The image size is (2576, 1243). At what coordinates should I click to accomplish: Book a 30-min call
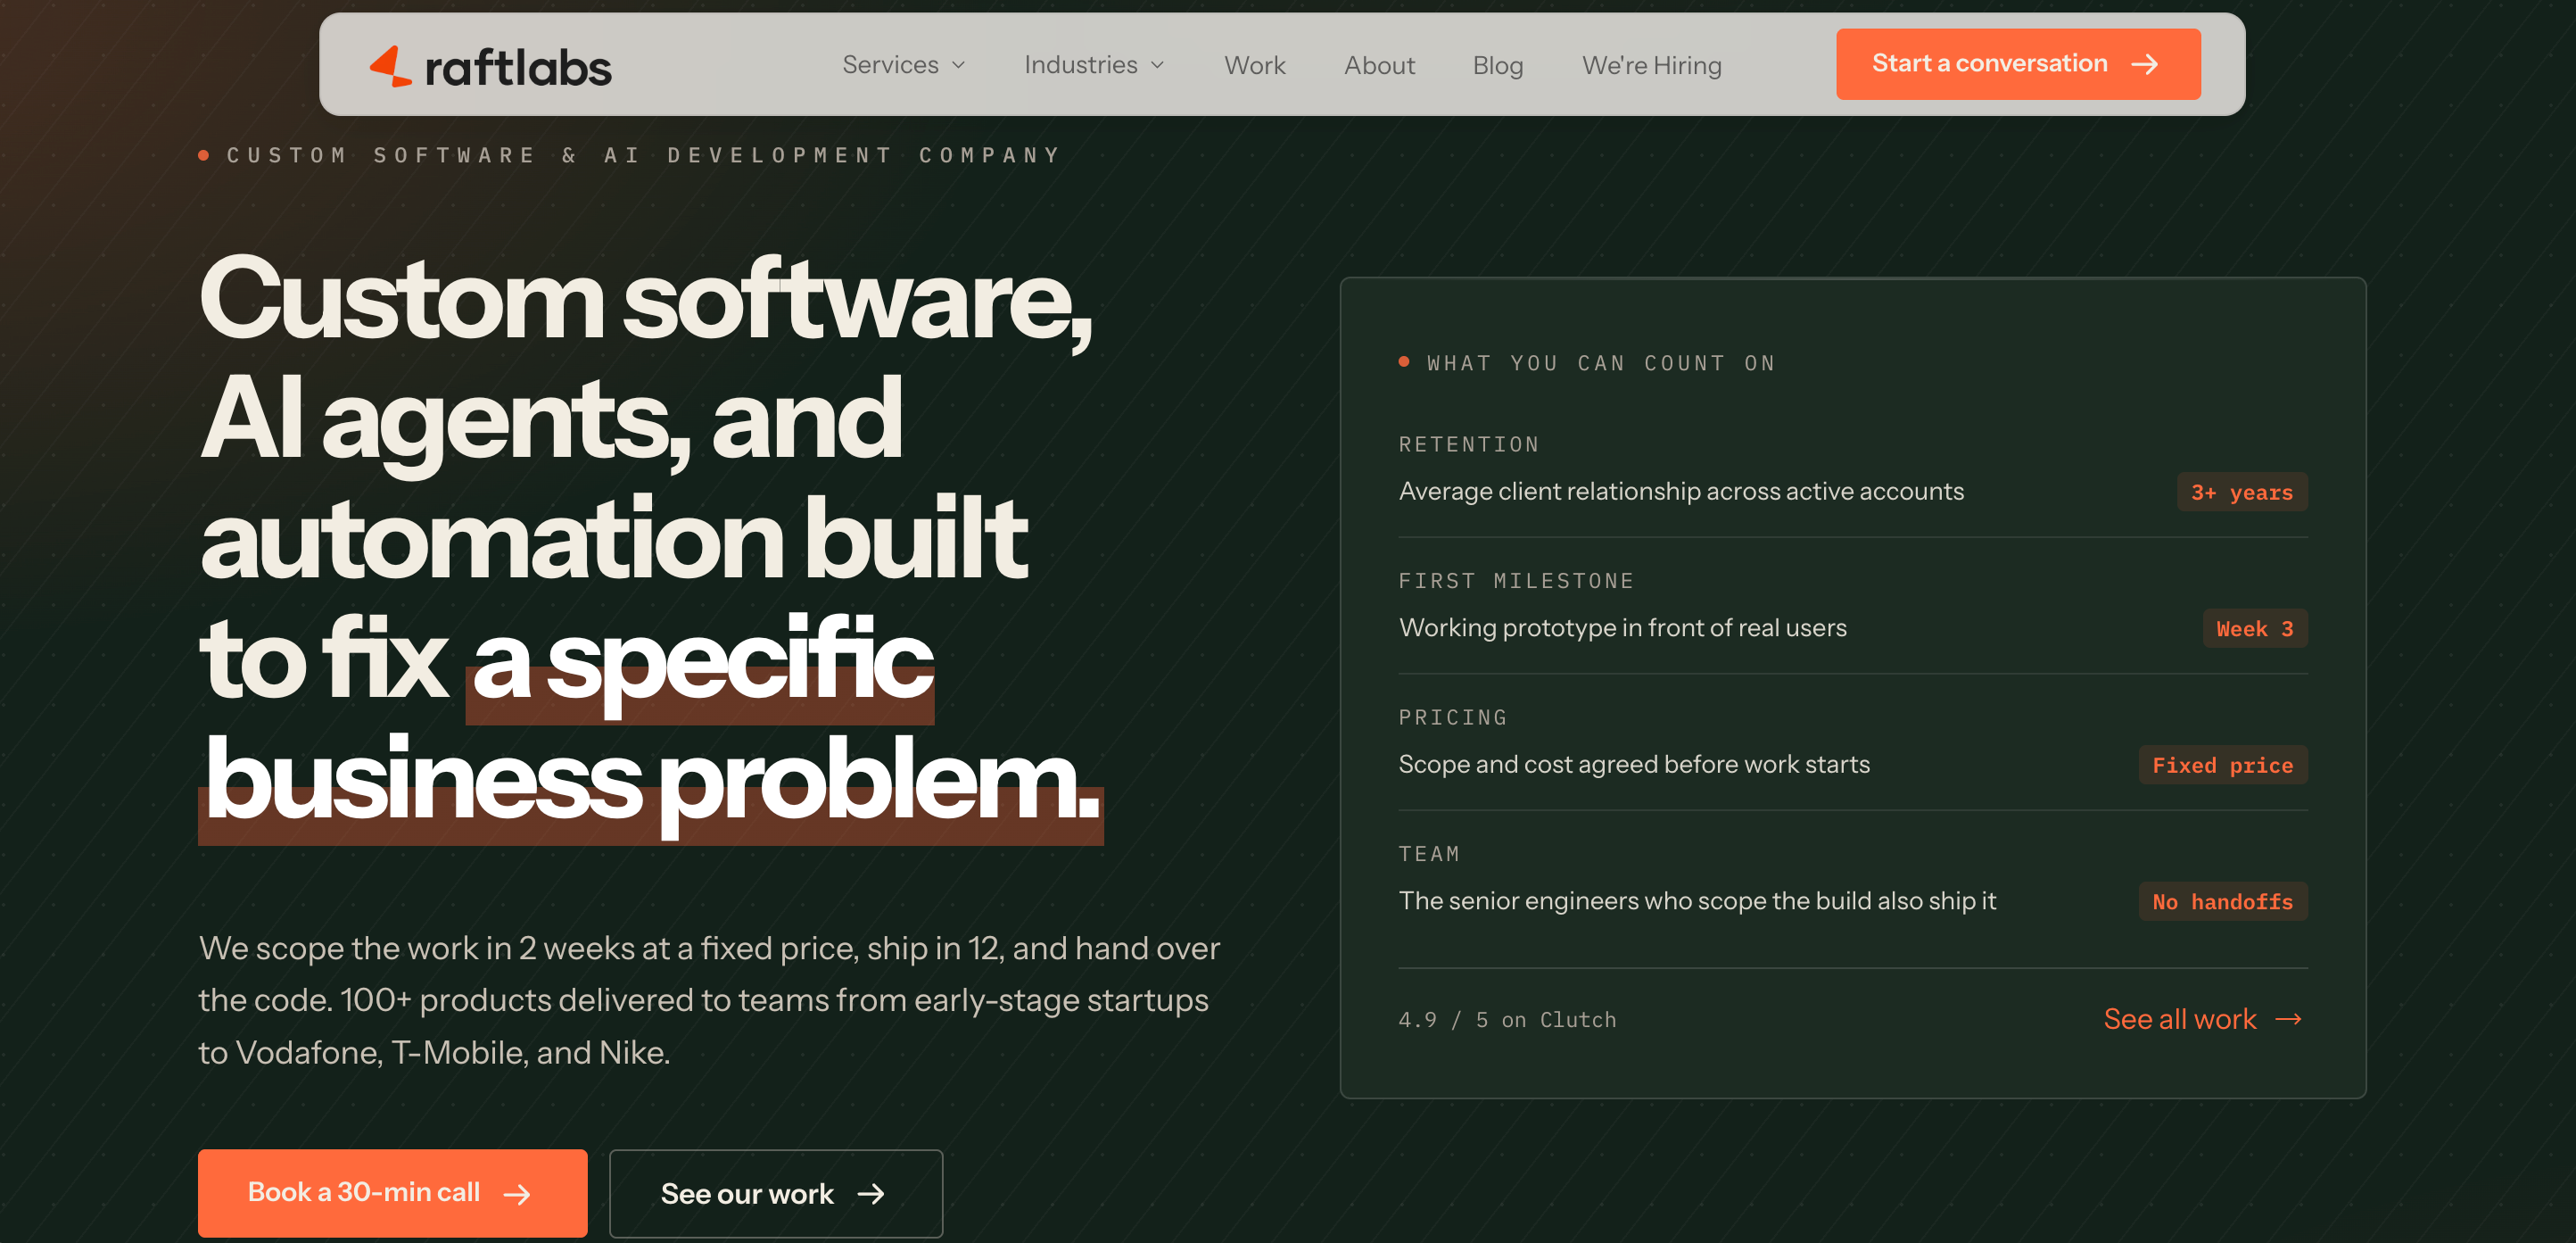point(392,1192)
